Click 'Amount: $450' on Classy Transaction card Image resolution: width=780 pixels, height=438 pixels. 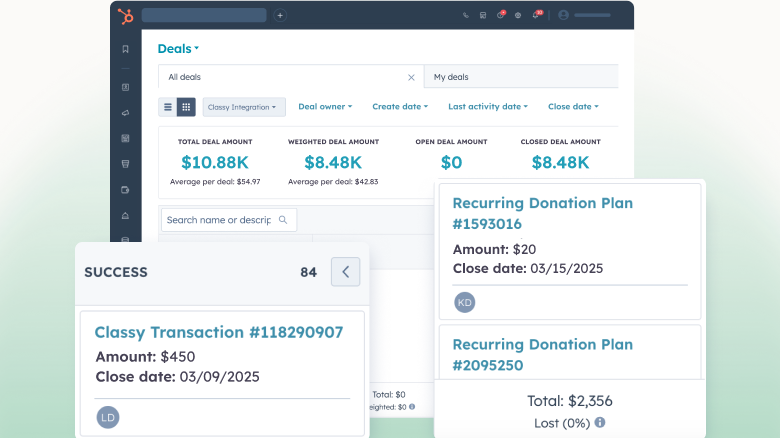coord(145,357)
